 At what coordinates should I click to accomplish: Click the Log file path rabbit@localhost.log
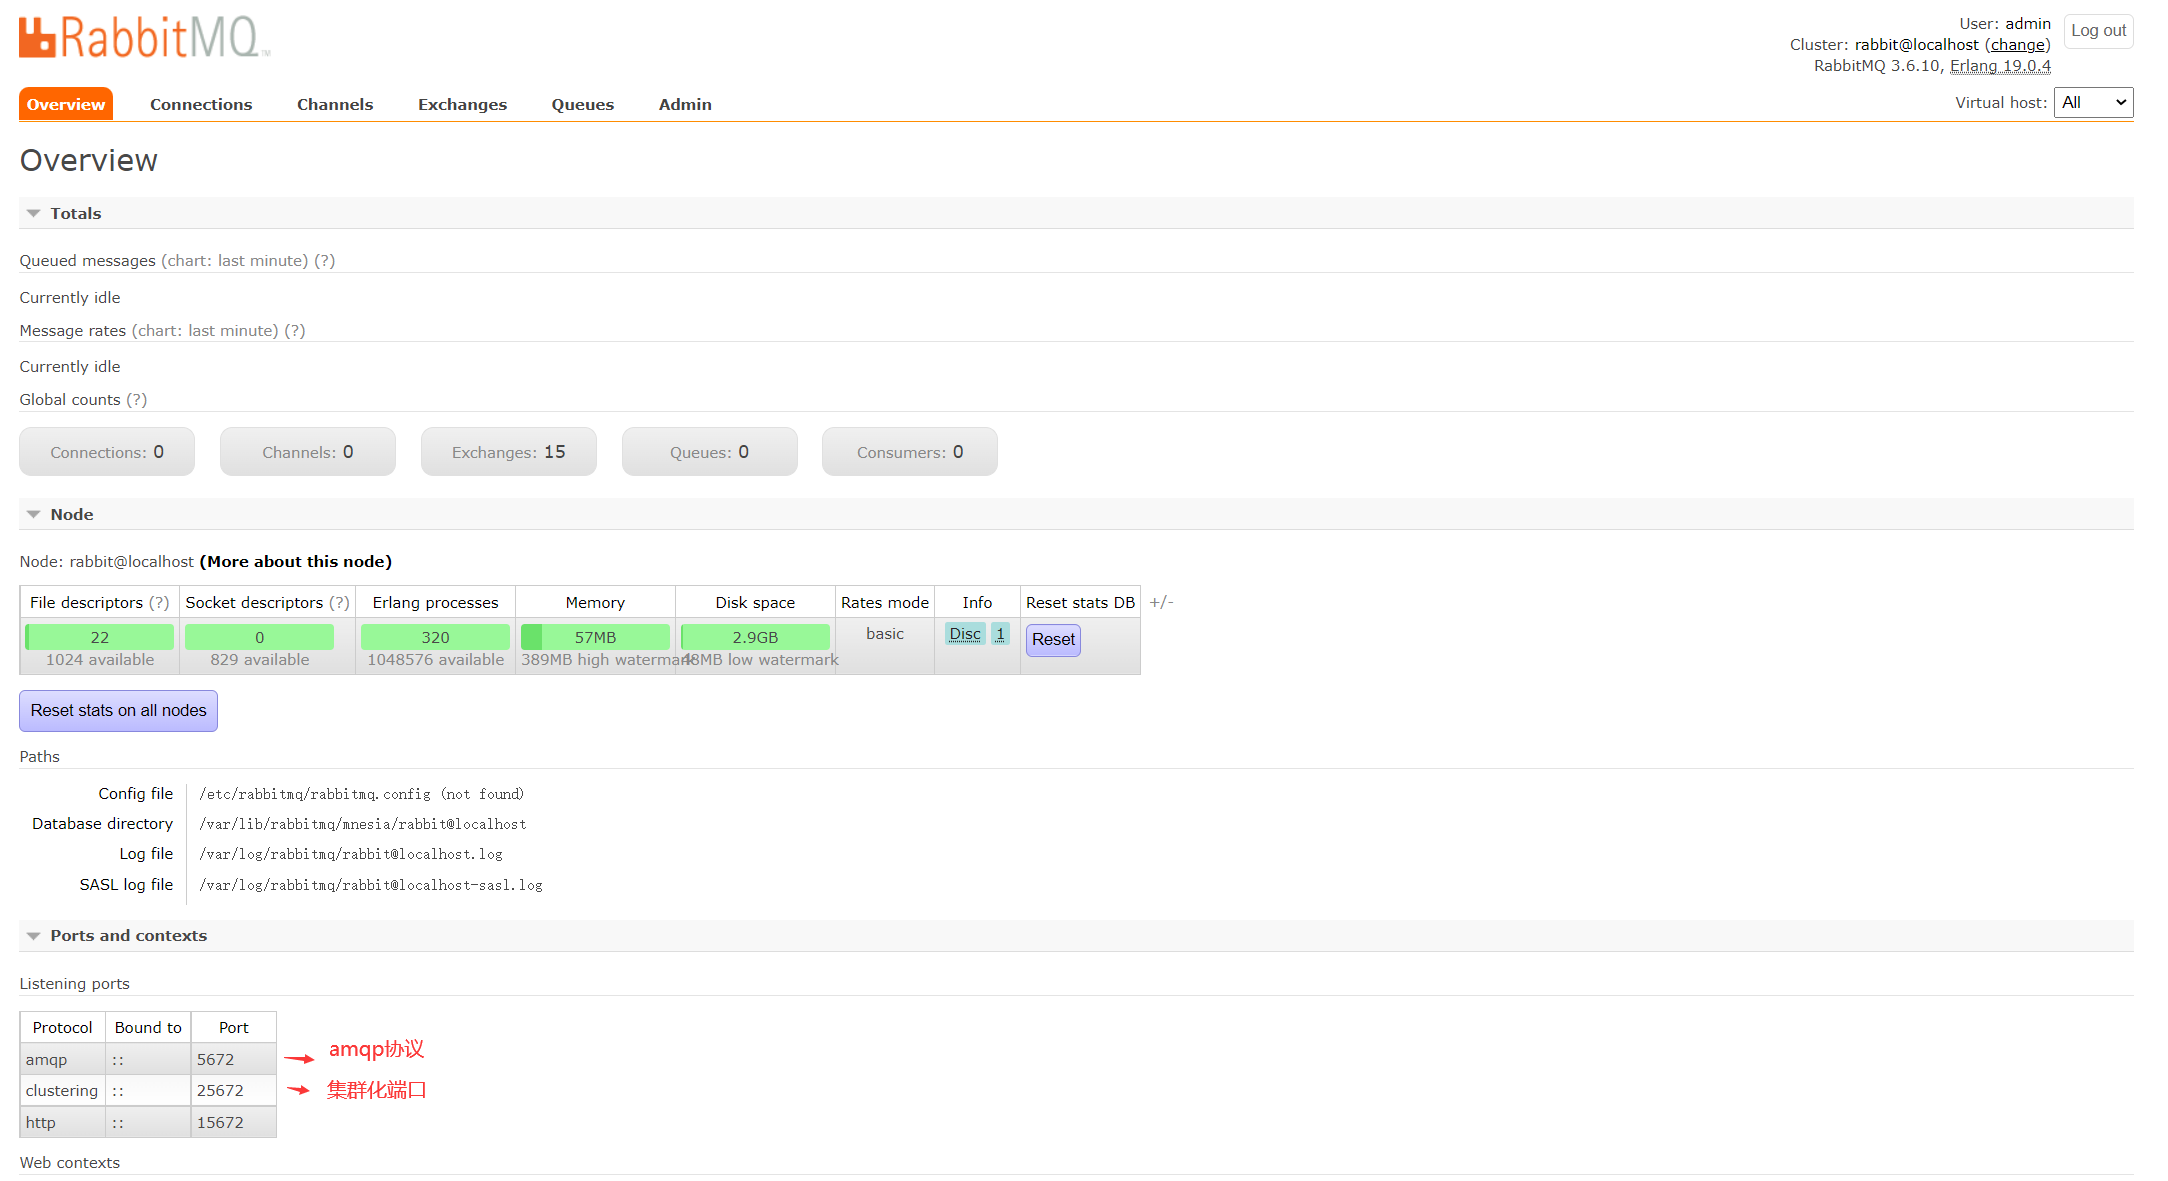[351, 854]
